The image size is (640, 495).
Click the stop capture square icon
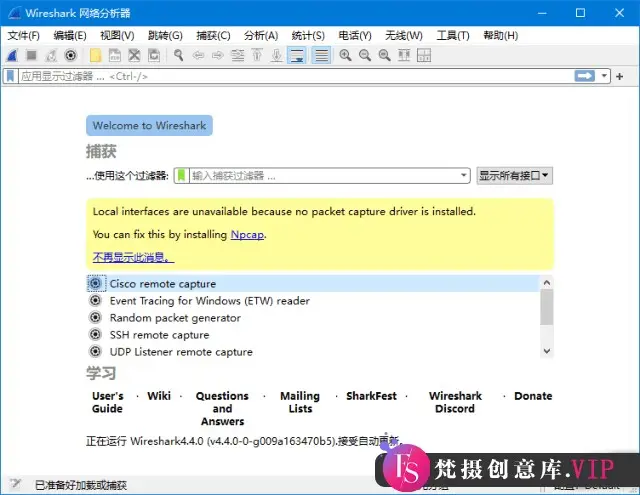31,55
